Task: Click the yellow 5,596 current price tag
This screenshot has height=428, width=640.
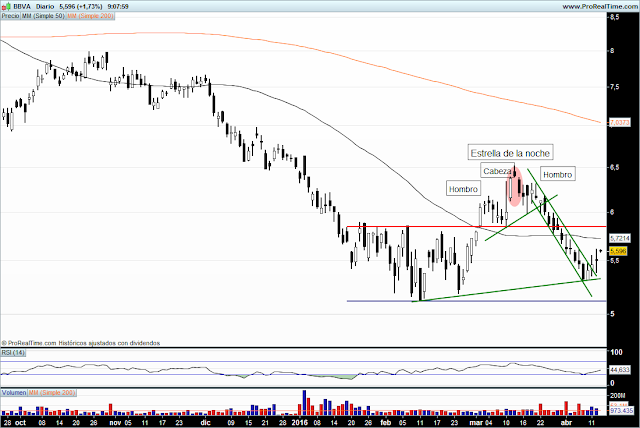Action: [x=618, y=251]
